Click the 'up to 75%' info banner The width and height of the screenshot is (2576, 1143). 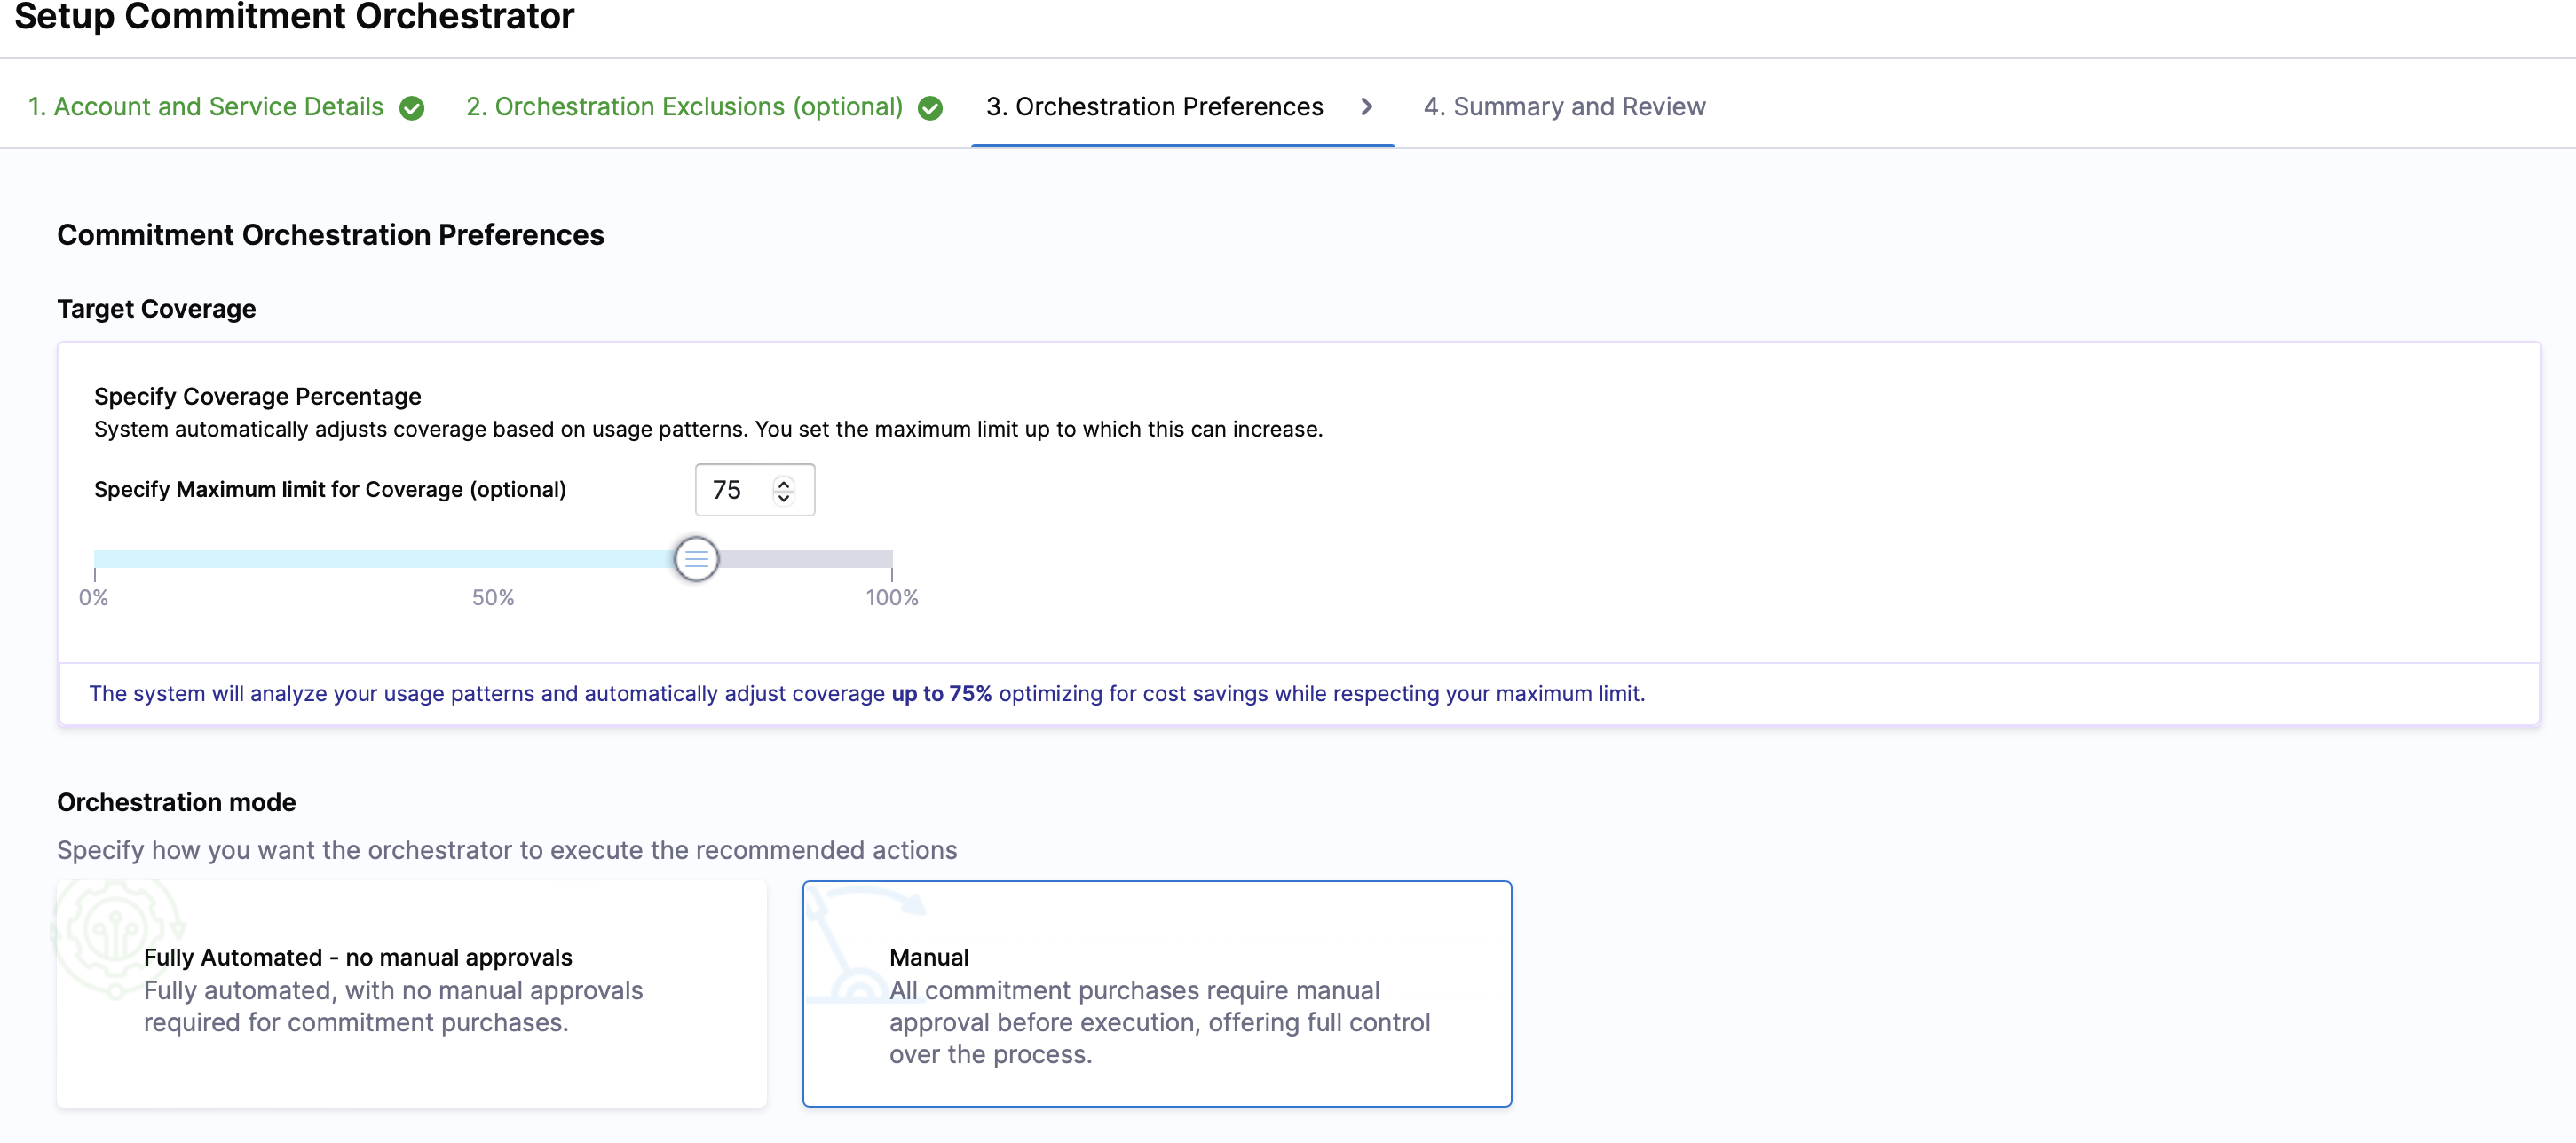tap(866, 694)
